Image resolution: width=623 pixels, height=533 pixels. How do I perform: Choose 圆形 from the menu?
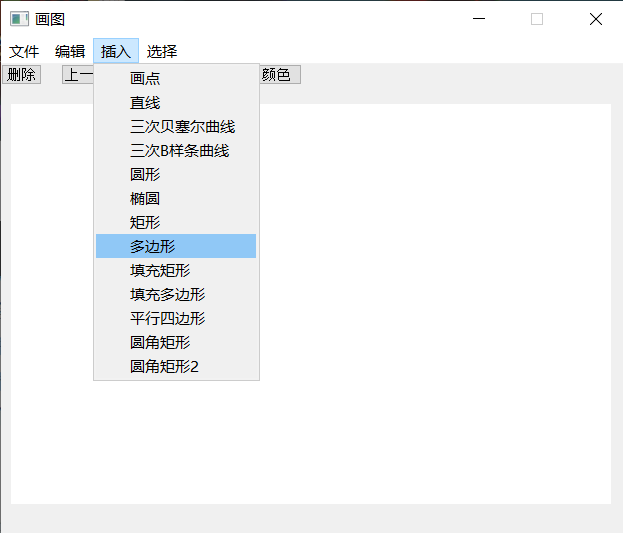176,174
